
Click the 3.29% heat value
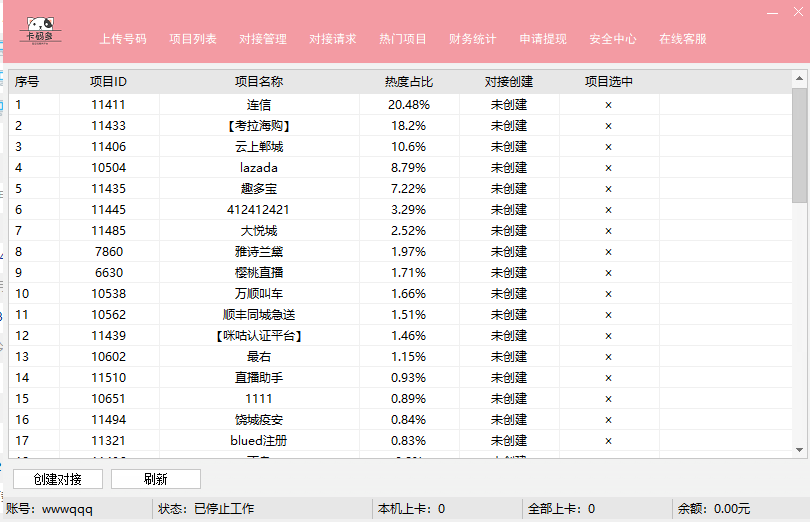[409, 210]
